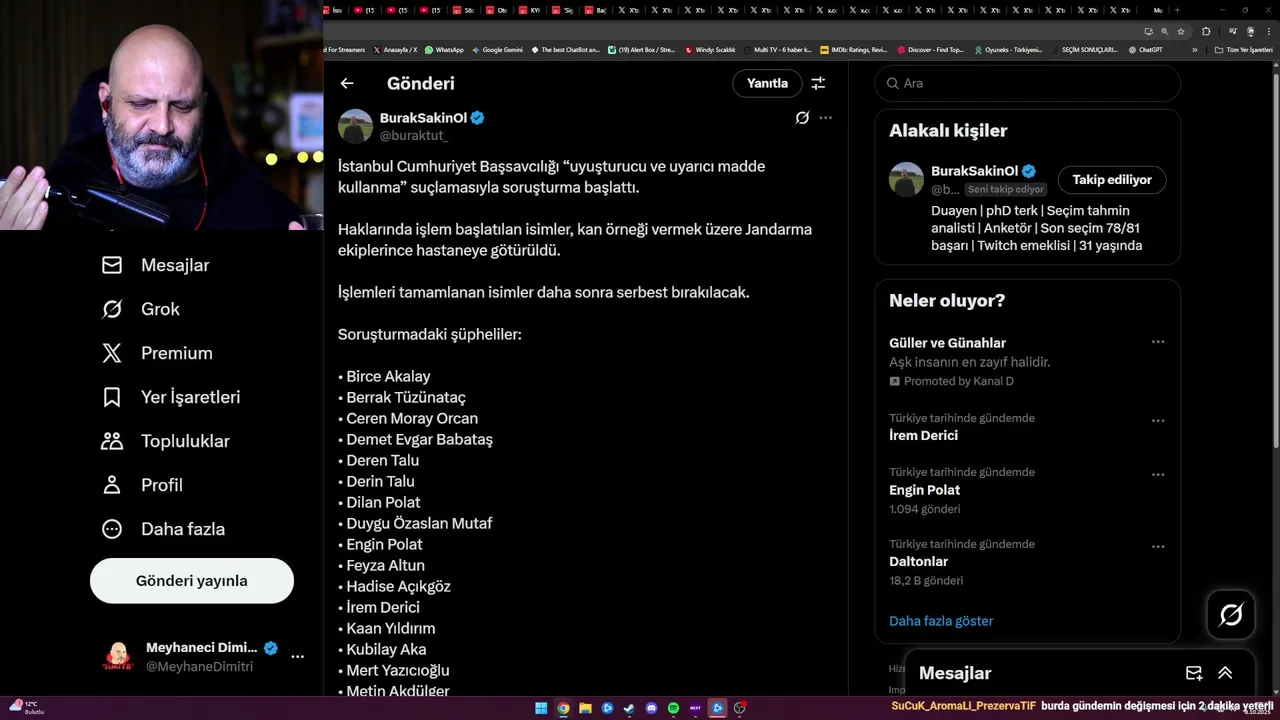1280x720 pixels.
Task: Open account menu dots next to Meyhaneci Dimitri
Action: coord(297,656)
